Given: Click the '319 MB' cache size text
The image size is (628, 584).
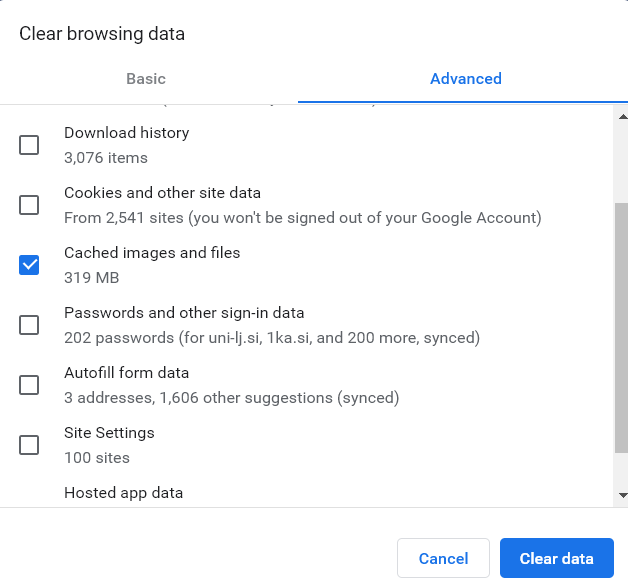Looking at the screenshot, I should click(x=92, y=278).
